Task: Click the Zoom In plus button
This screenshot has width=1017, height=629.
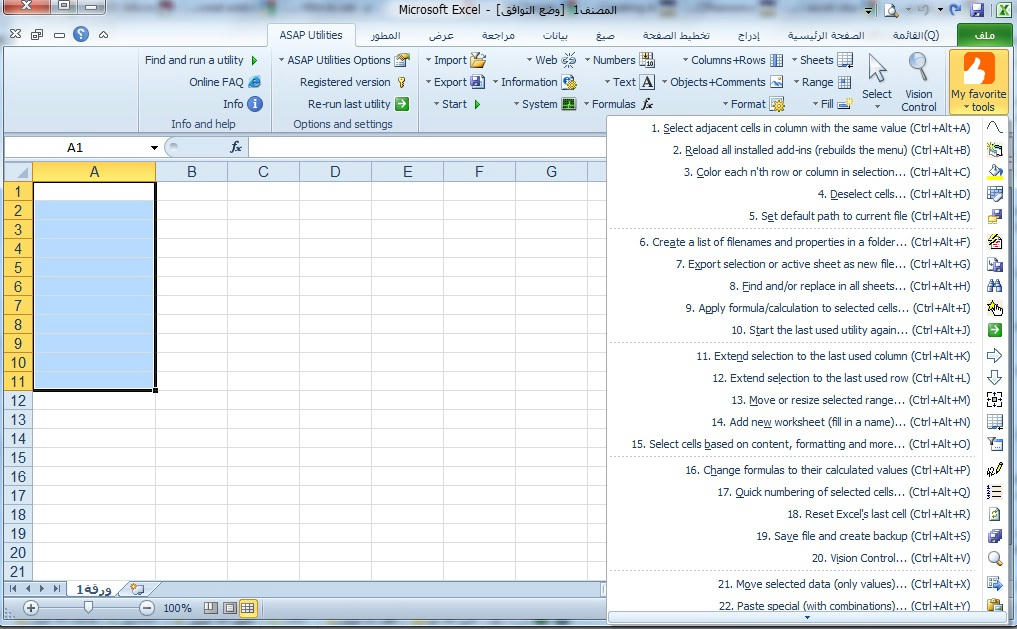Action: 30,608
